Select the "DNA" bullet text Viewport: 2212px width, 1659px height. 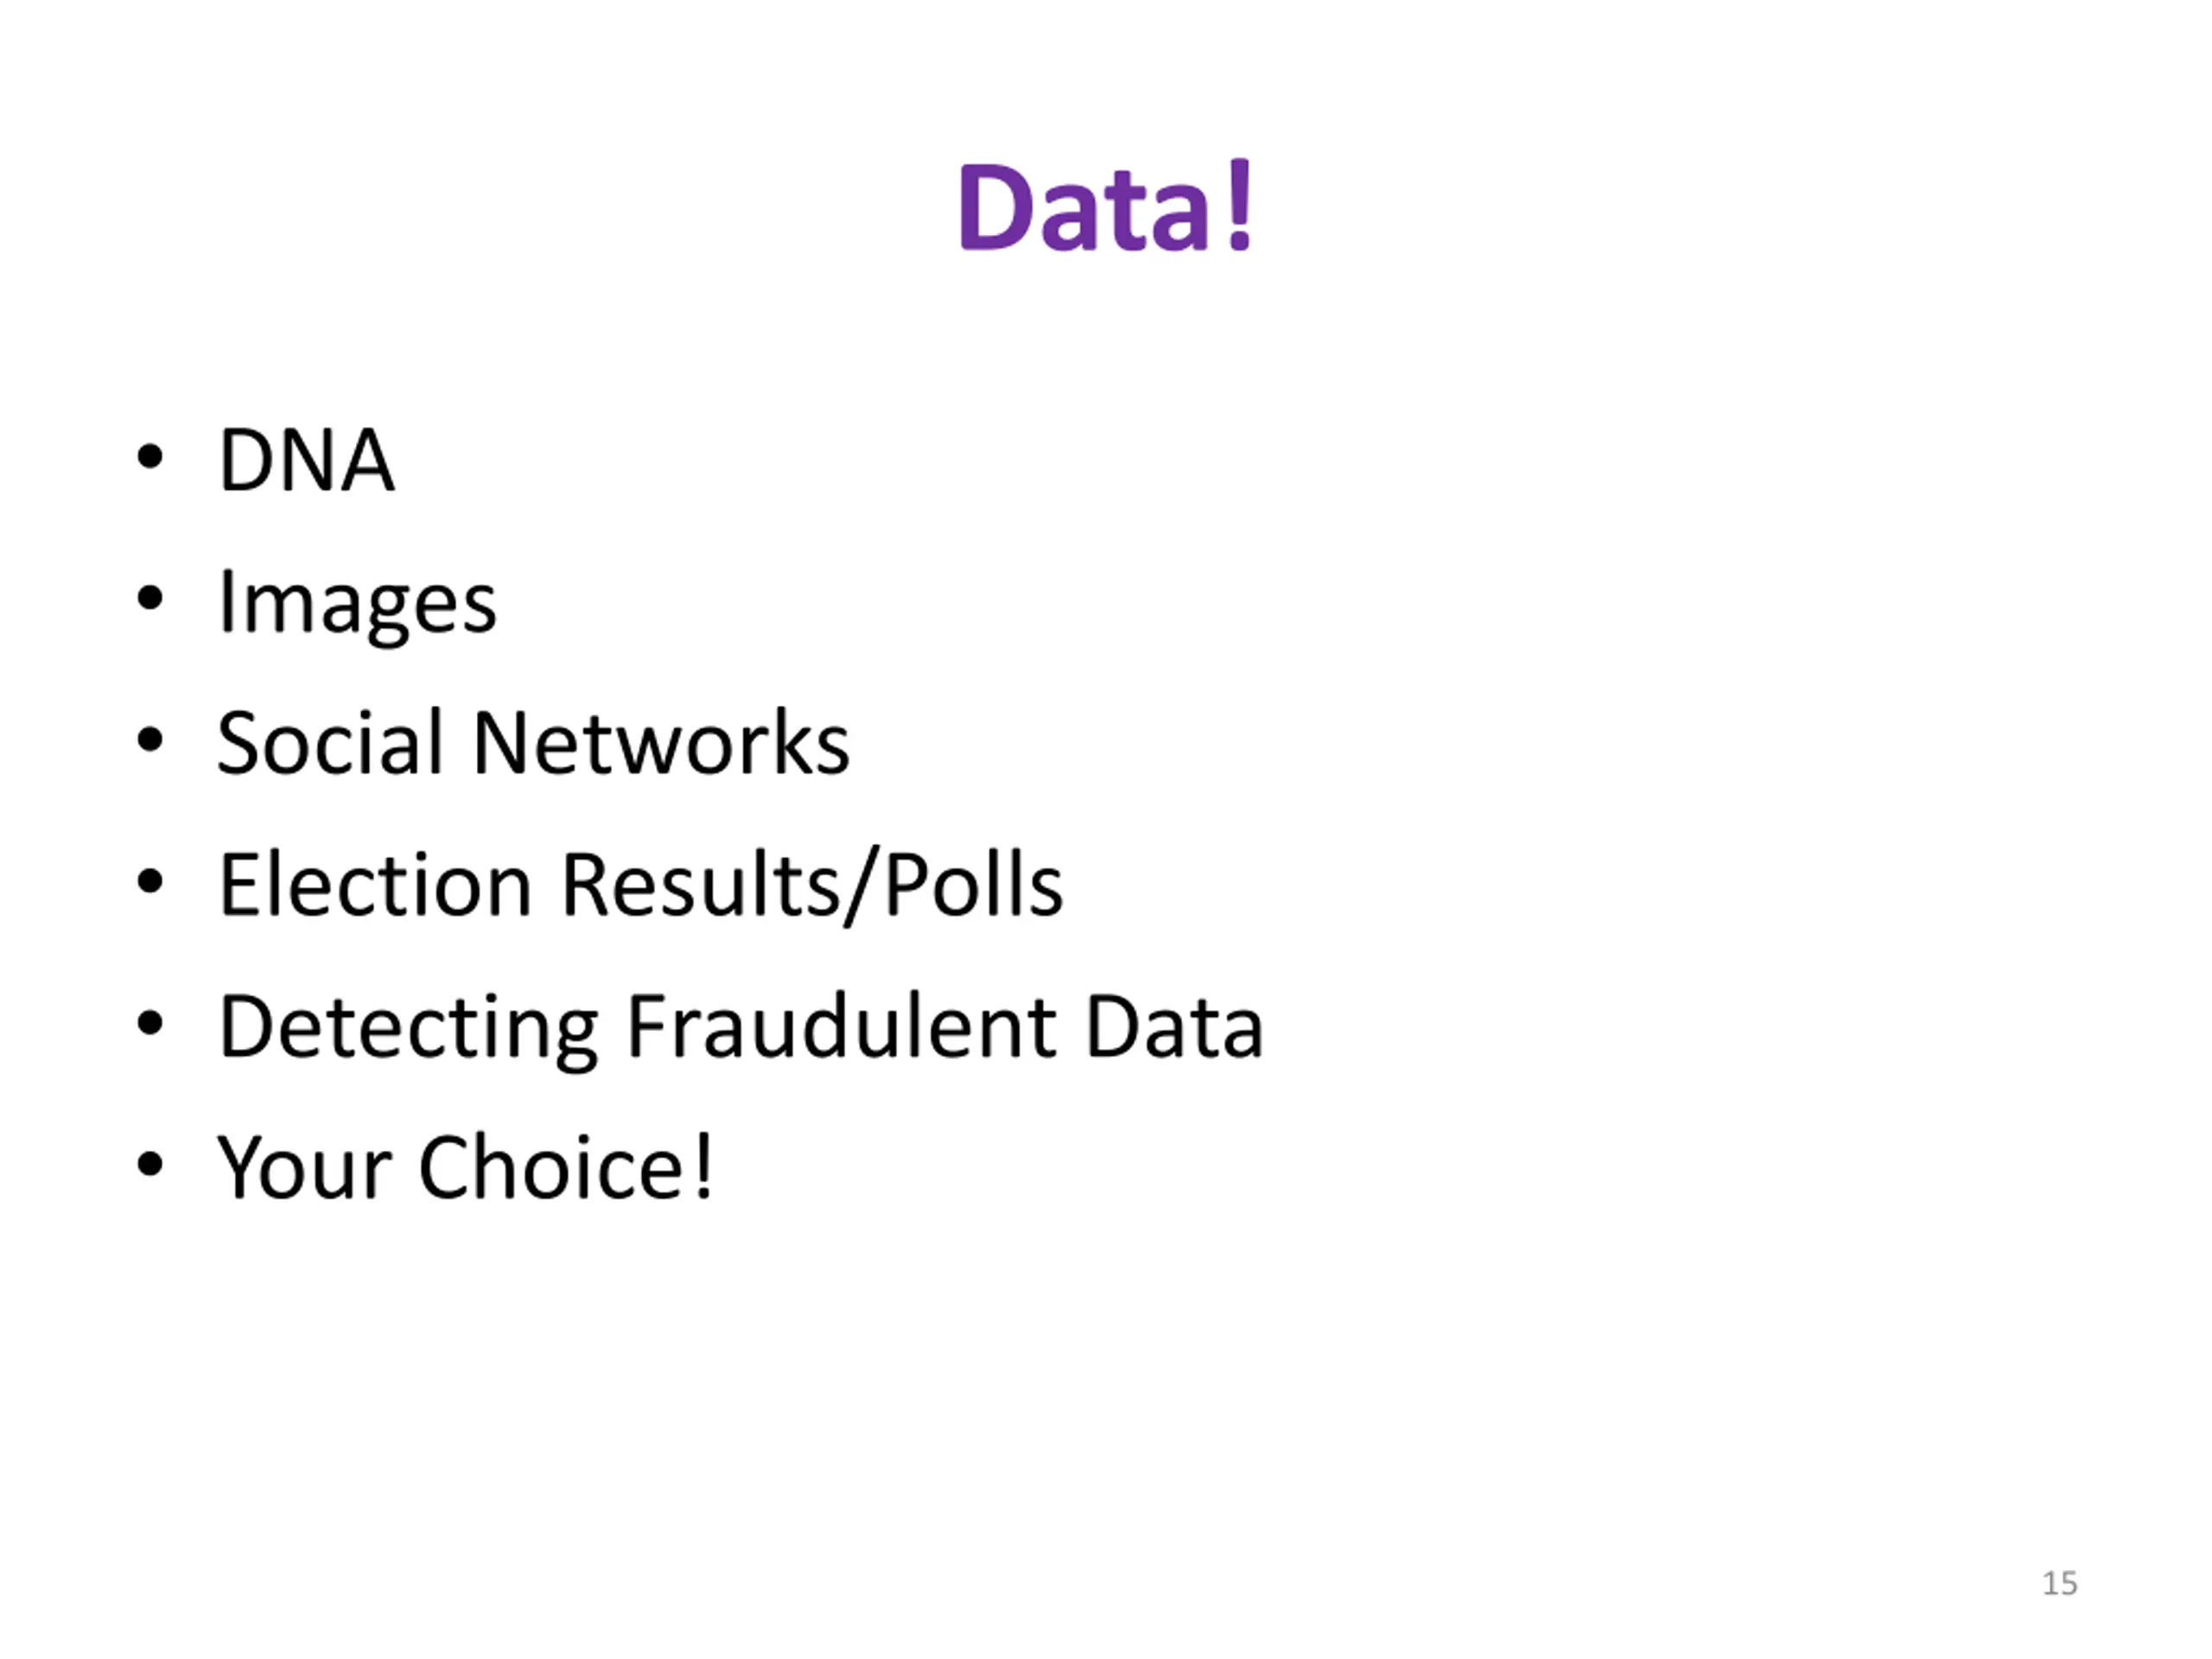pos(306,461)
